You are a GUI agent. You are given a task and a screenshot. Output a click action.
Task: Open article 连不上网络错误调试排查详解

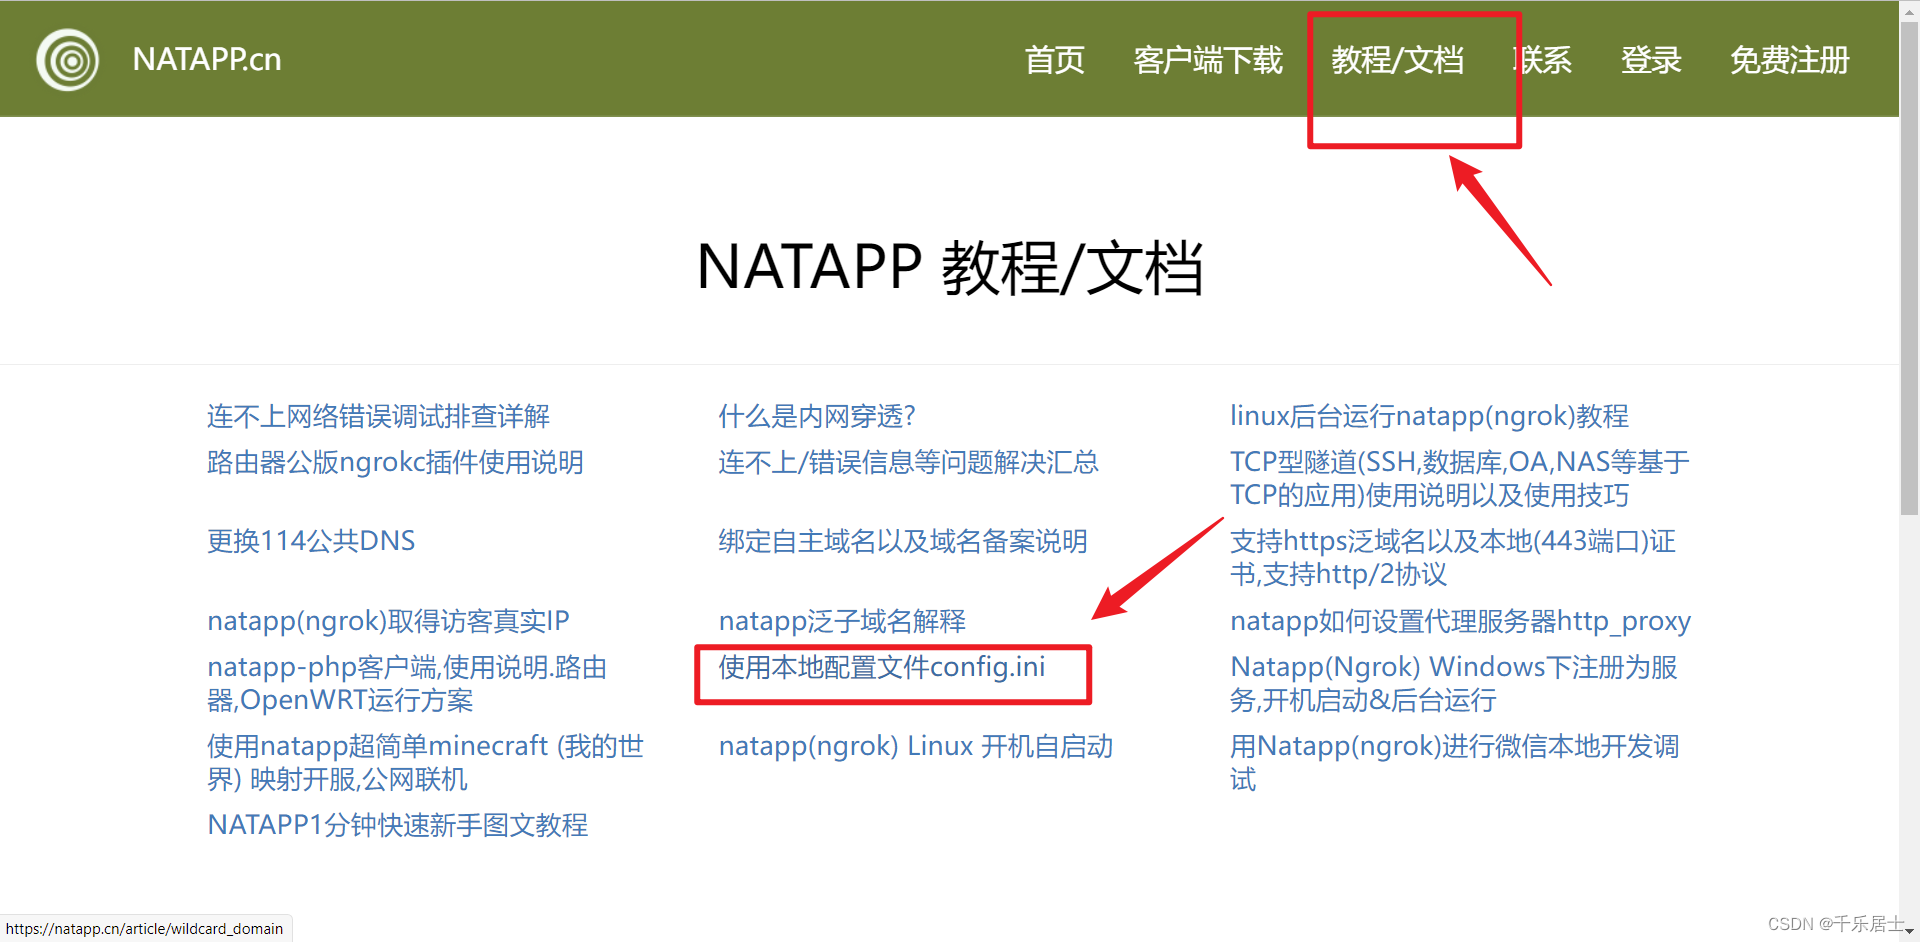coord(378,416)
